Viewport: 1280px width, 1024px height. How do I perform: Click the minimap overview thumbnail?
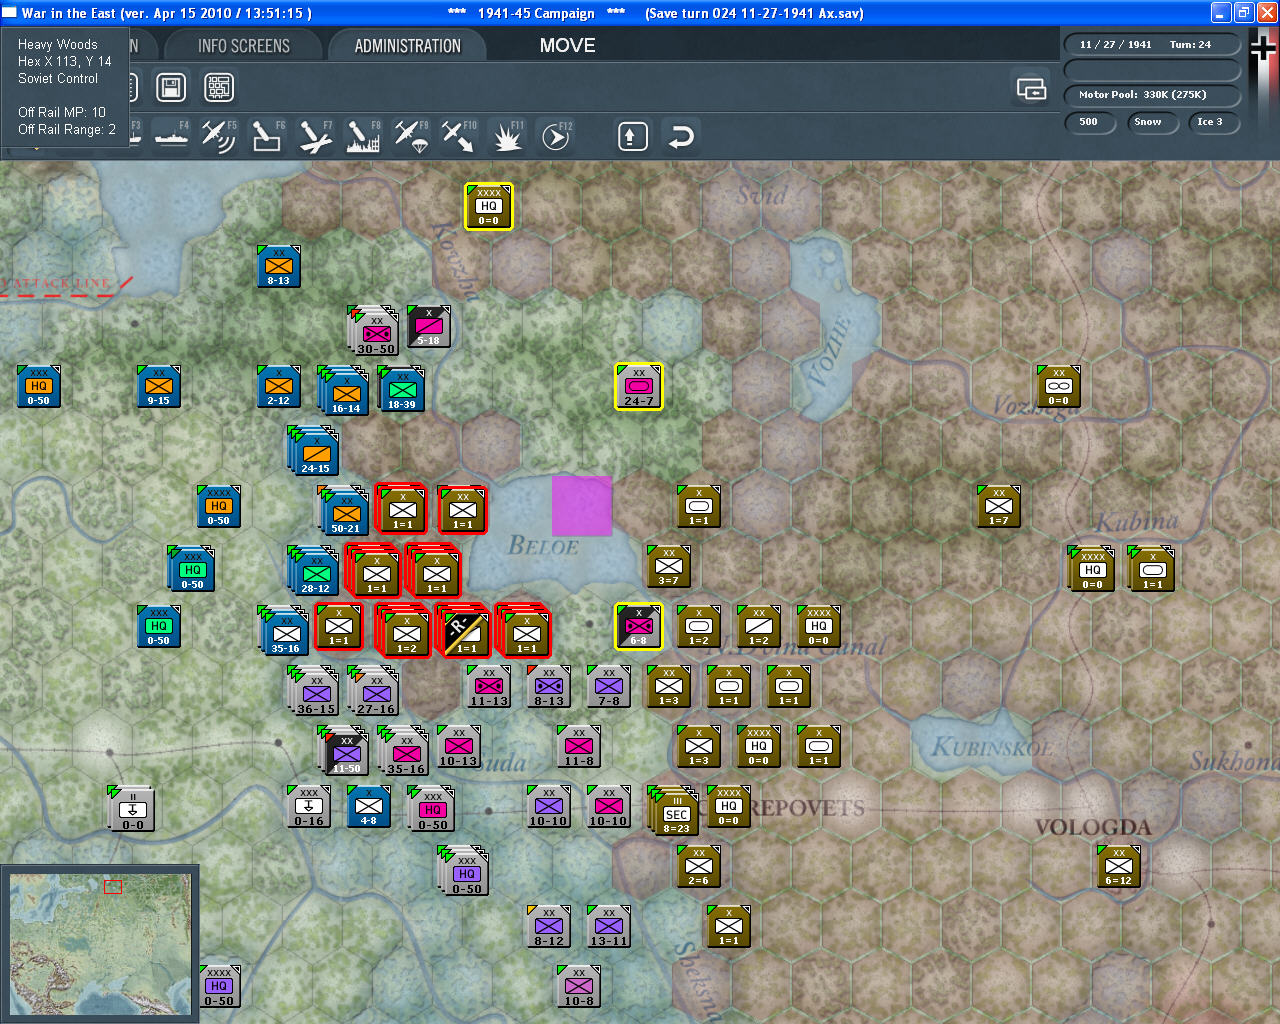point(100,943)
